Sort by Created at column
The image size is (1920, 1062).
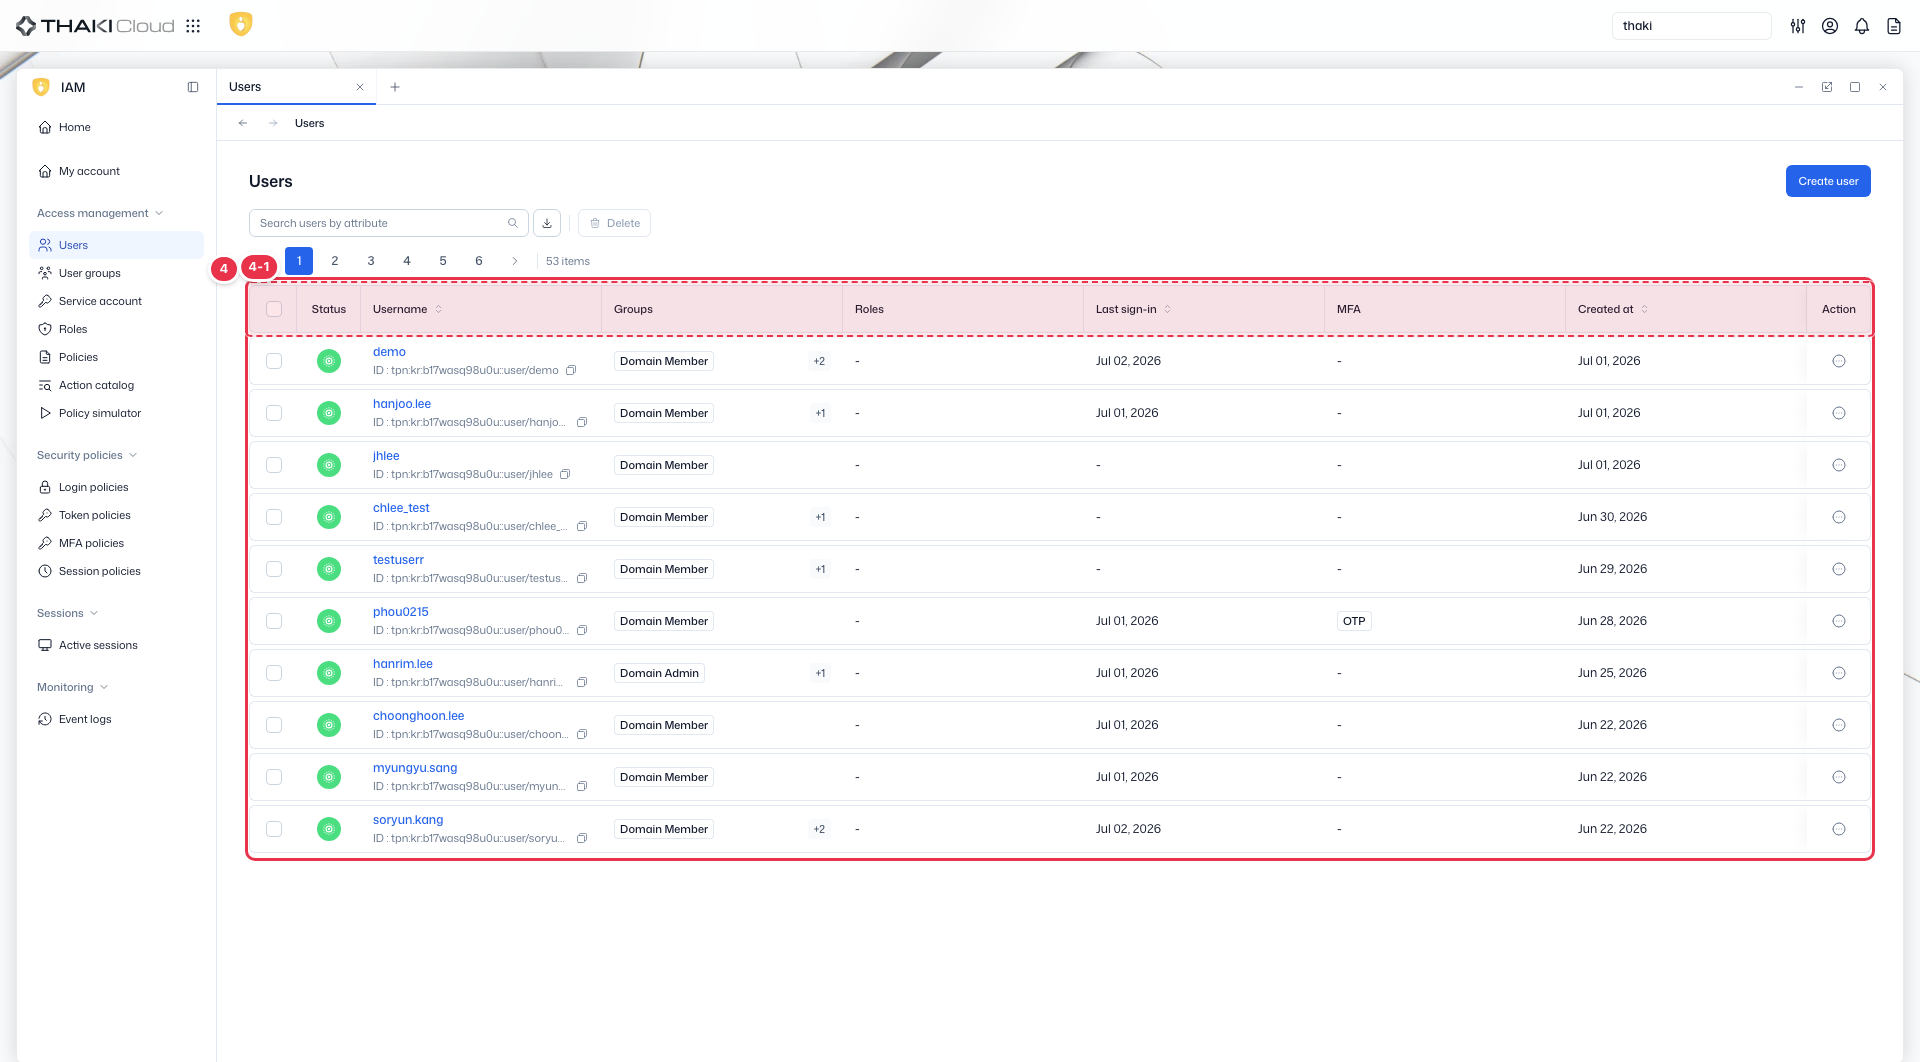coord(1644,309)
